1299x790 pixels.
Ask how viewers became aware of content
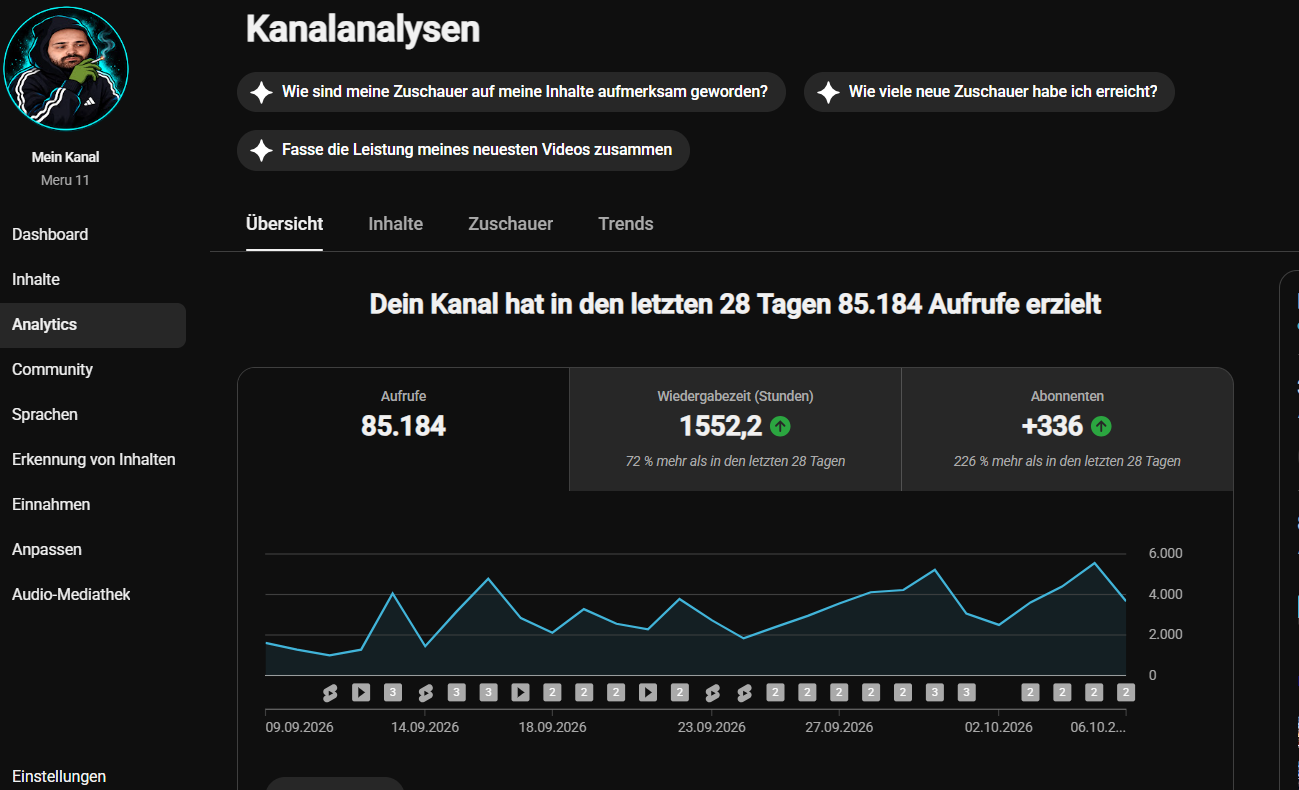511,92
